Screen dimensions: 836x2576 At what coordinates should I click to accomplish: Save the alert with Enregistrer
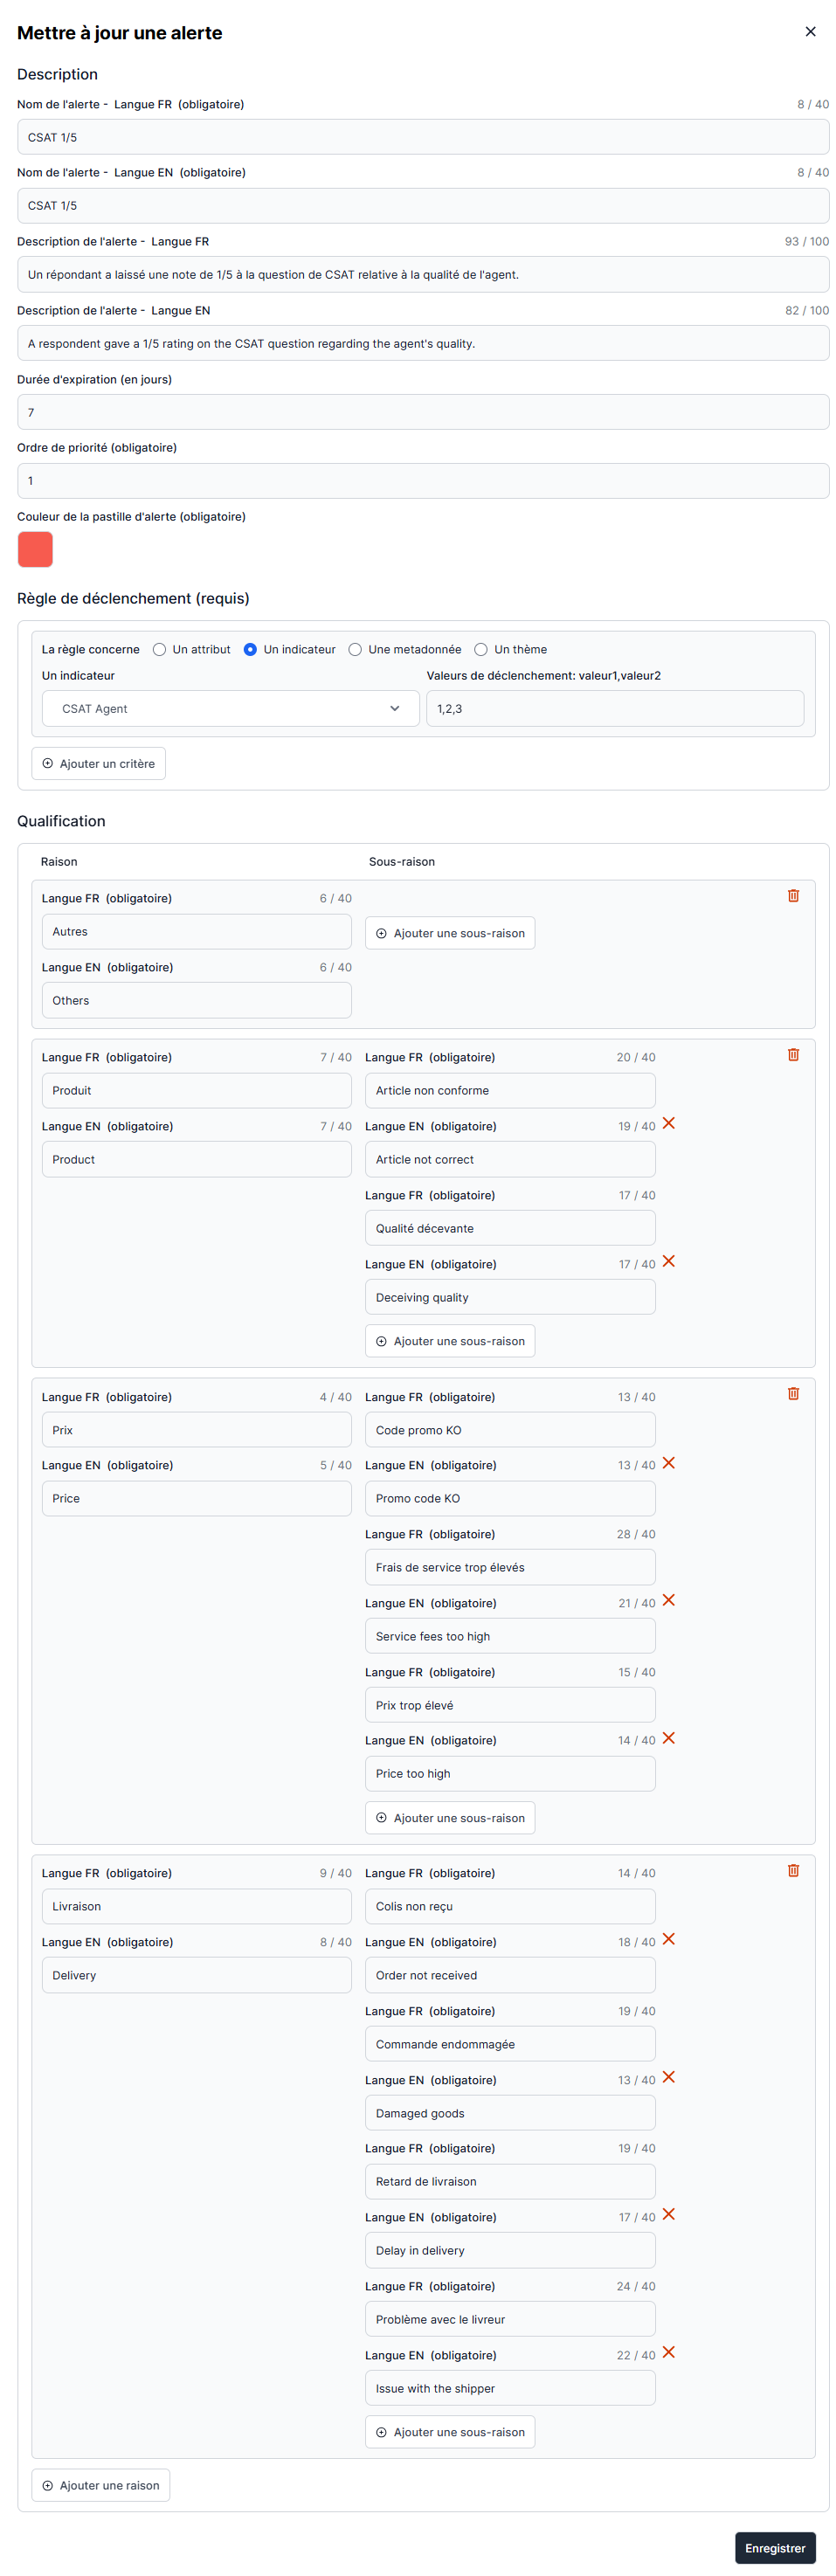[774, 2548]
